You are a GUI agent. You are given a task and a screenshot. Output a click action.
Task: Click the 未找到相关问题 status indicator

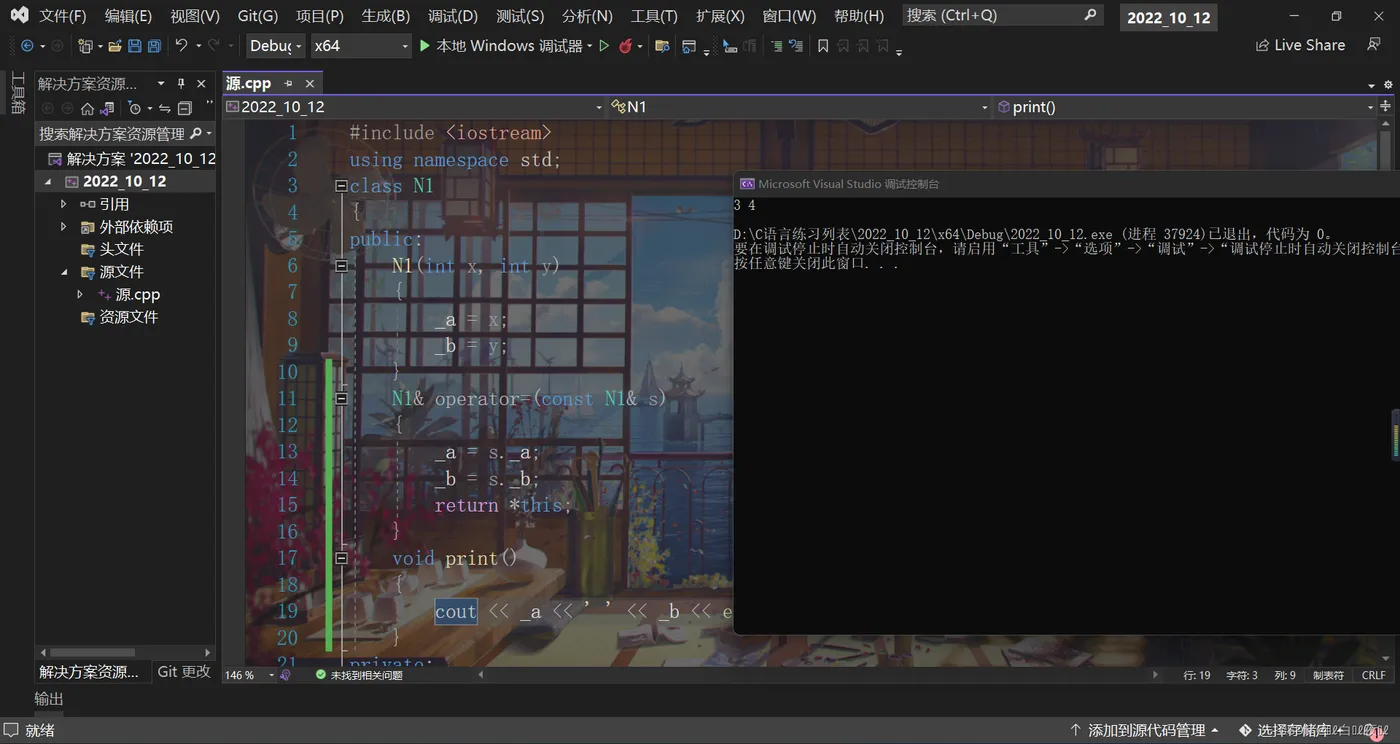coord(359,675)
